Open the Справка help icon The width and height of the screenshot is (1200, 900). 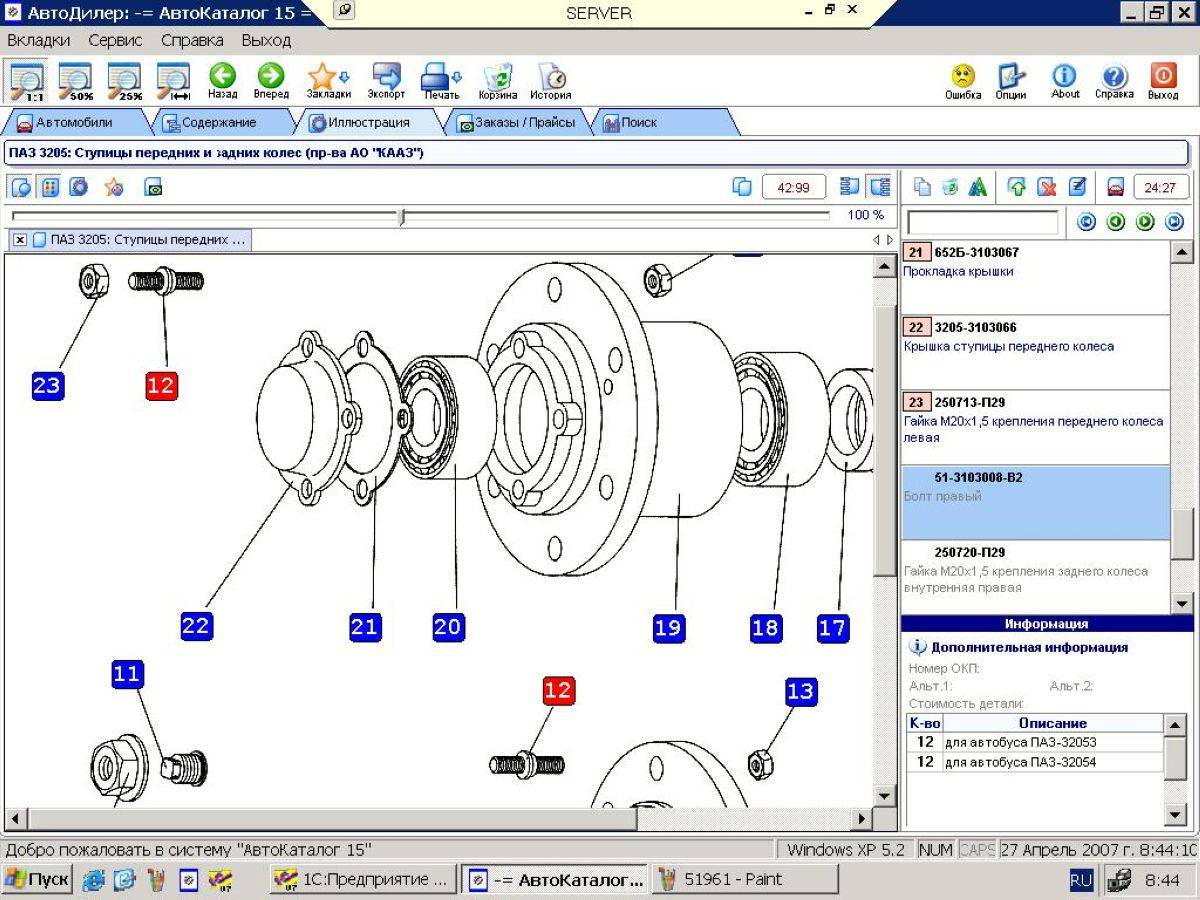[1114, 76]
